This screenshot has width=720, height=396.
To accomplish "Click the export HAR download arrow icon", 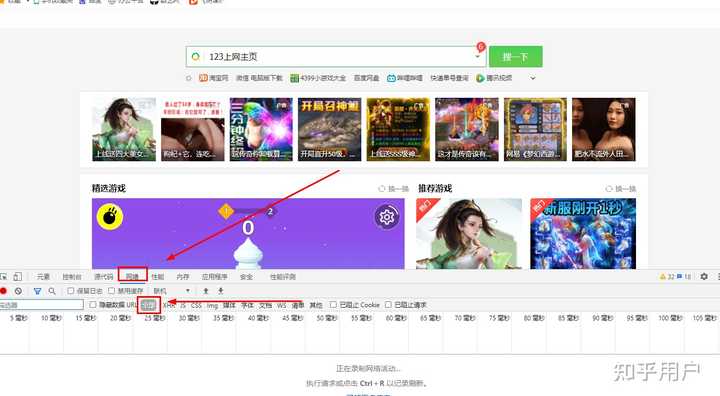I will 221,291.
